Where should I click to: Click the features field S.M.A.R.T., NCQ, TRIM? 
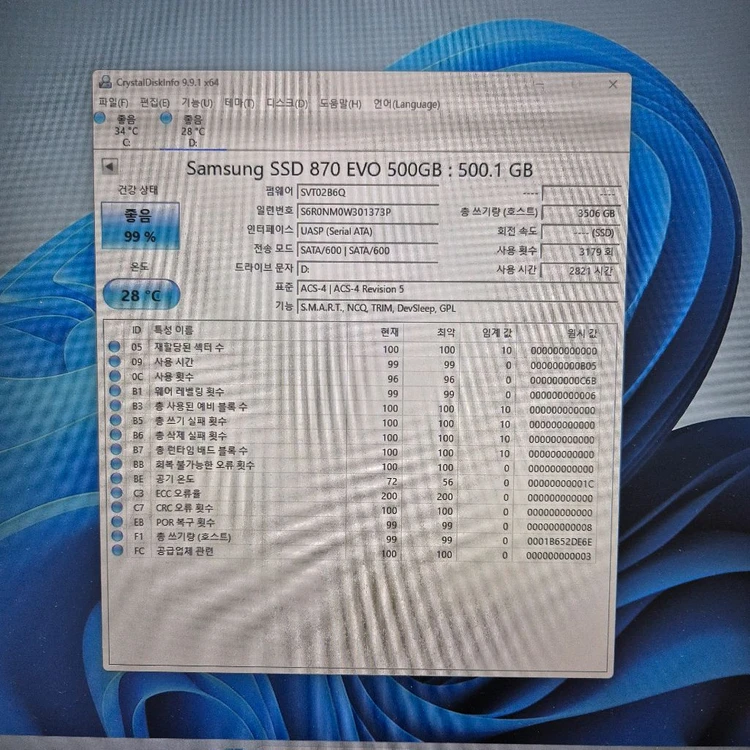point(457,308)
